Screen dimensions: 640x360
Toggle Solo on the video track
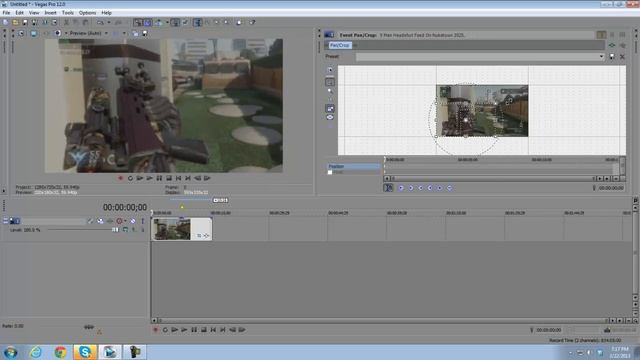coord(142,221)
